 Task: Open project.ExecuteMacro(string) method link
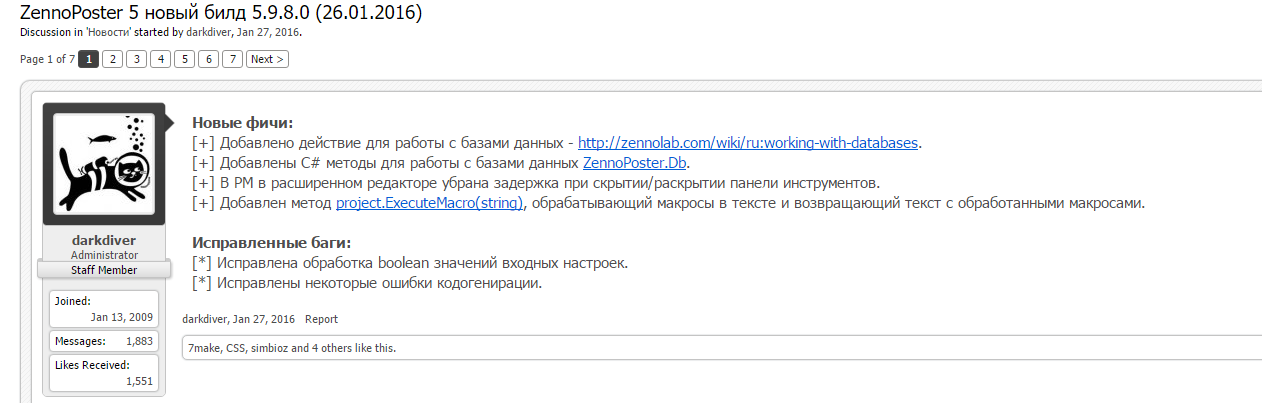coord(427,202)
